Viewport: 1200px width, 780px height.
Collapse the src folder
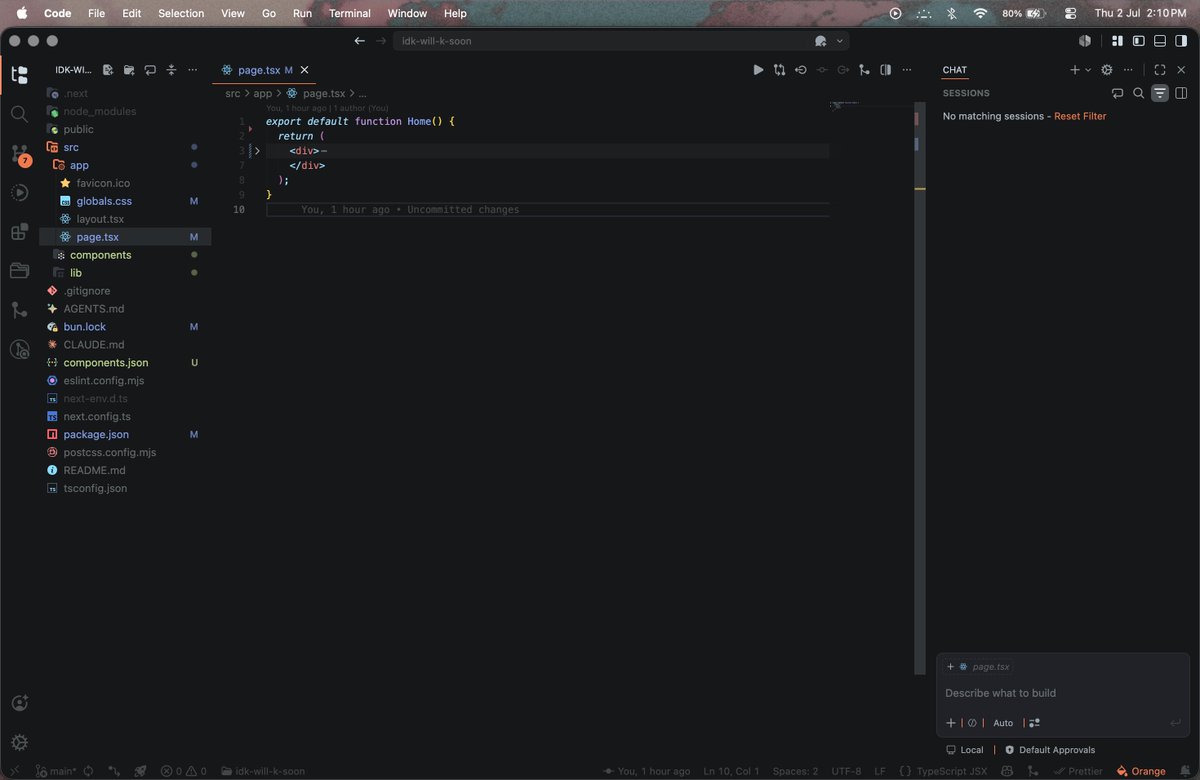click(70, 147)
